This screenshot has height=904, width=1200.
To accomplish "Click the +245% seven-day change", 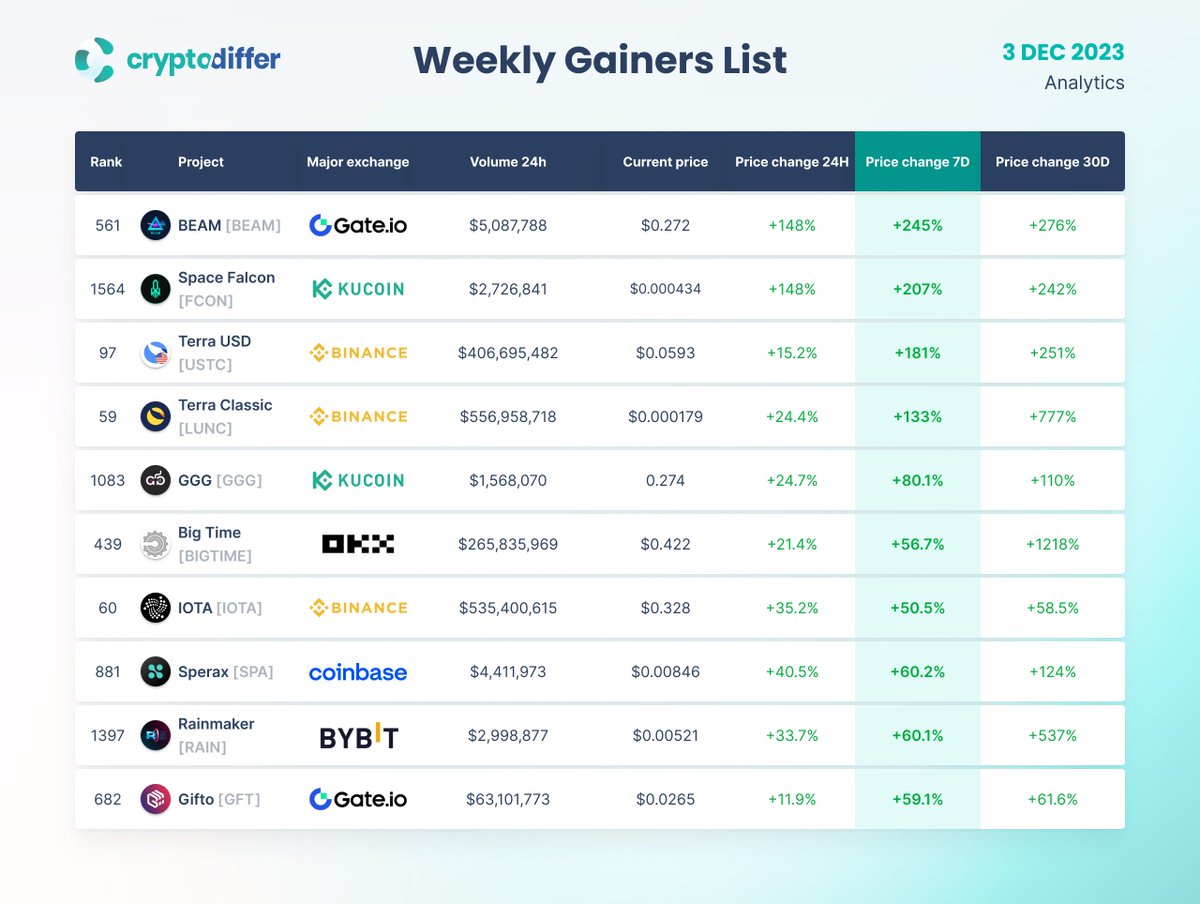I will 917,225.
